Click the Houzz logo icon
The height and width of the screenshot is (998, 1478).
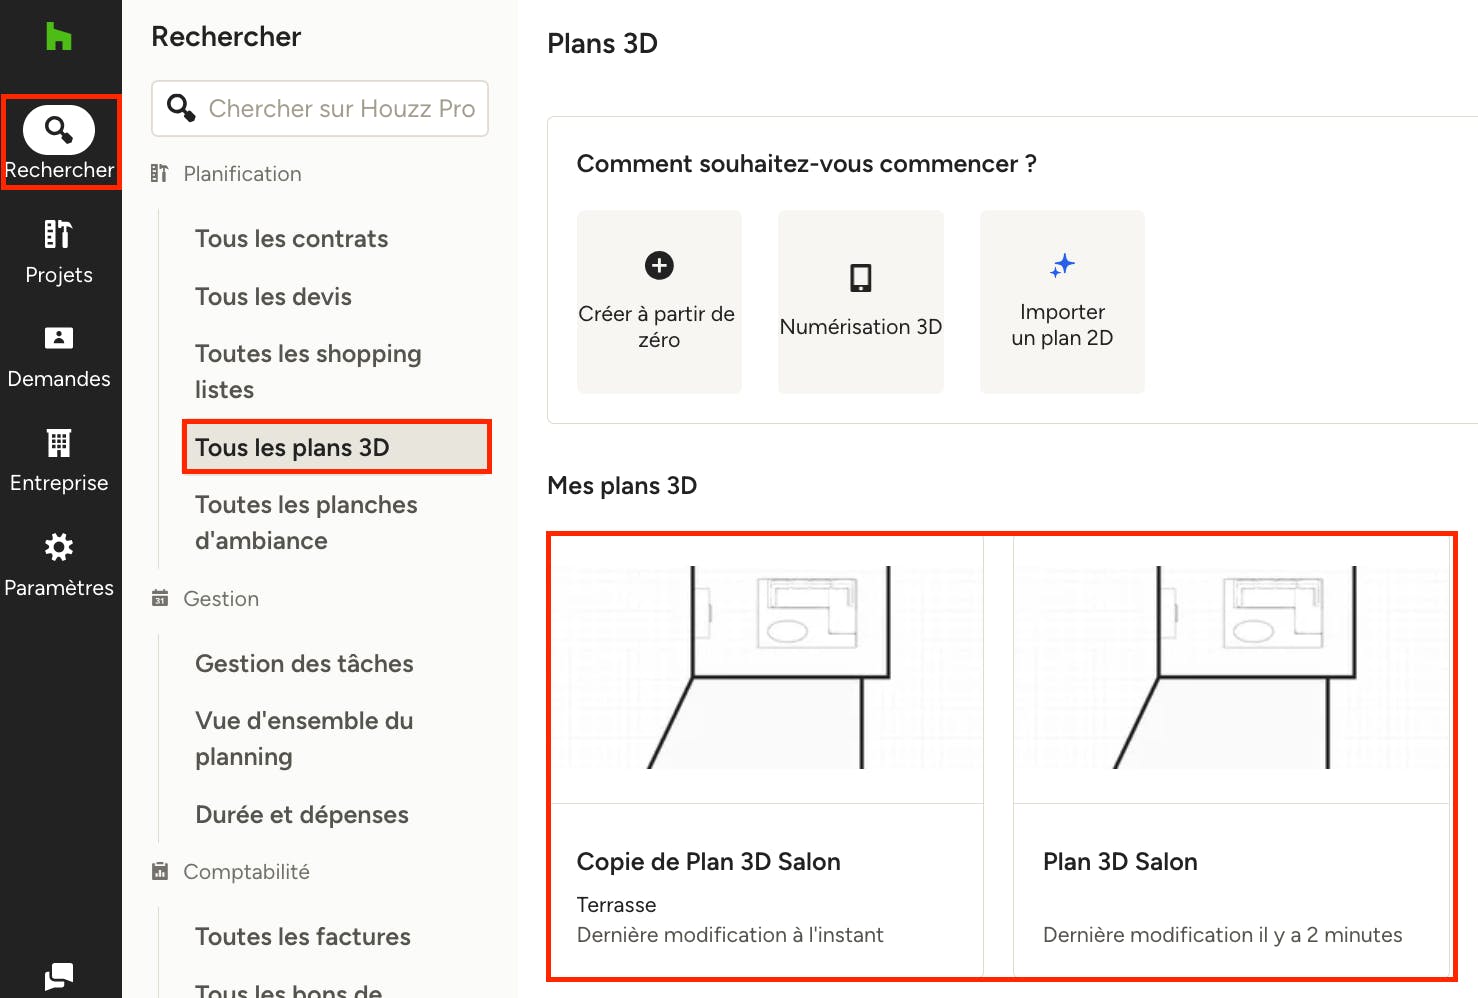59,37
